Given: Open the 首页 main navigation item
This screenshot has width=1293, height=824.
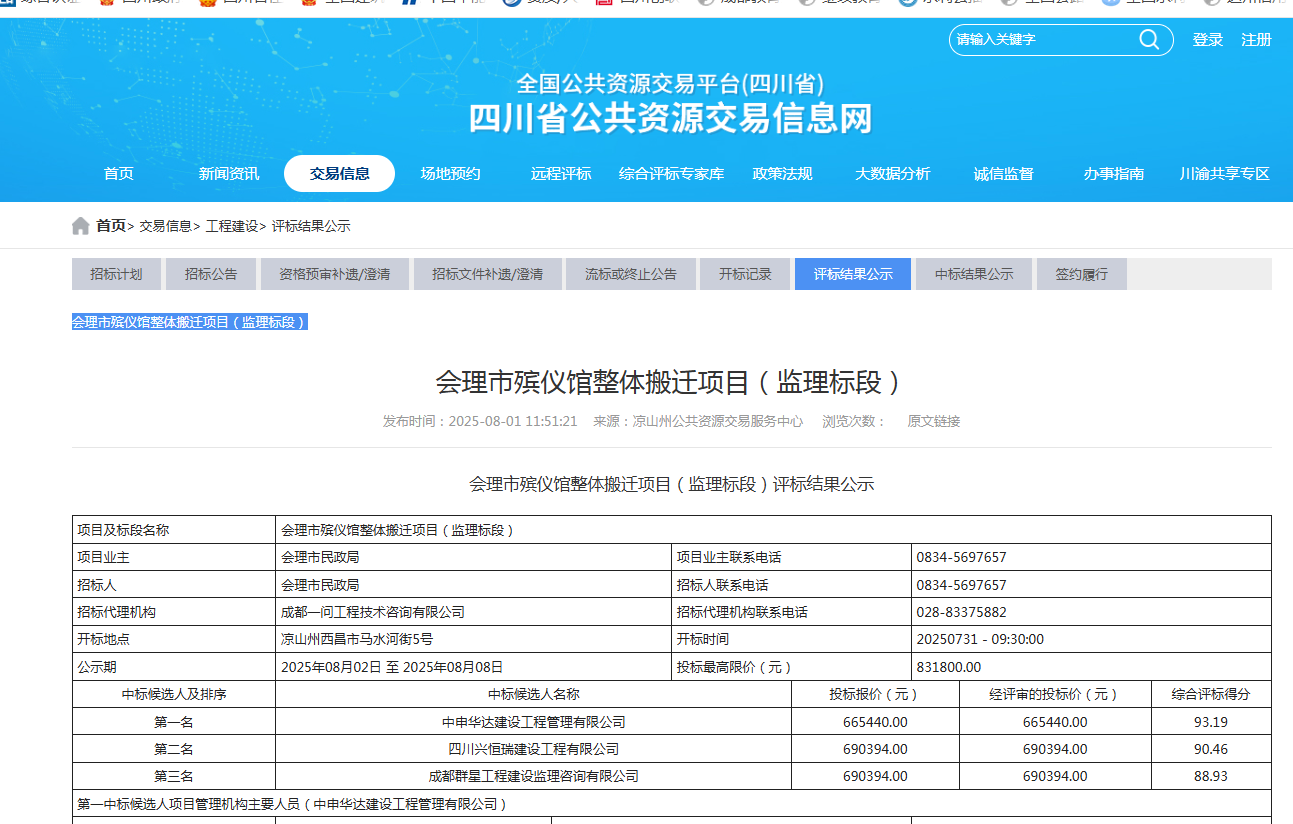Looking at the screenshot, I should pos(118,174).
